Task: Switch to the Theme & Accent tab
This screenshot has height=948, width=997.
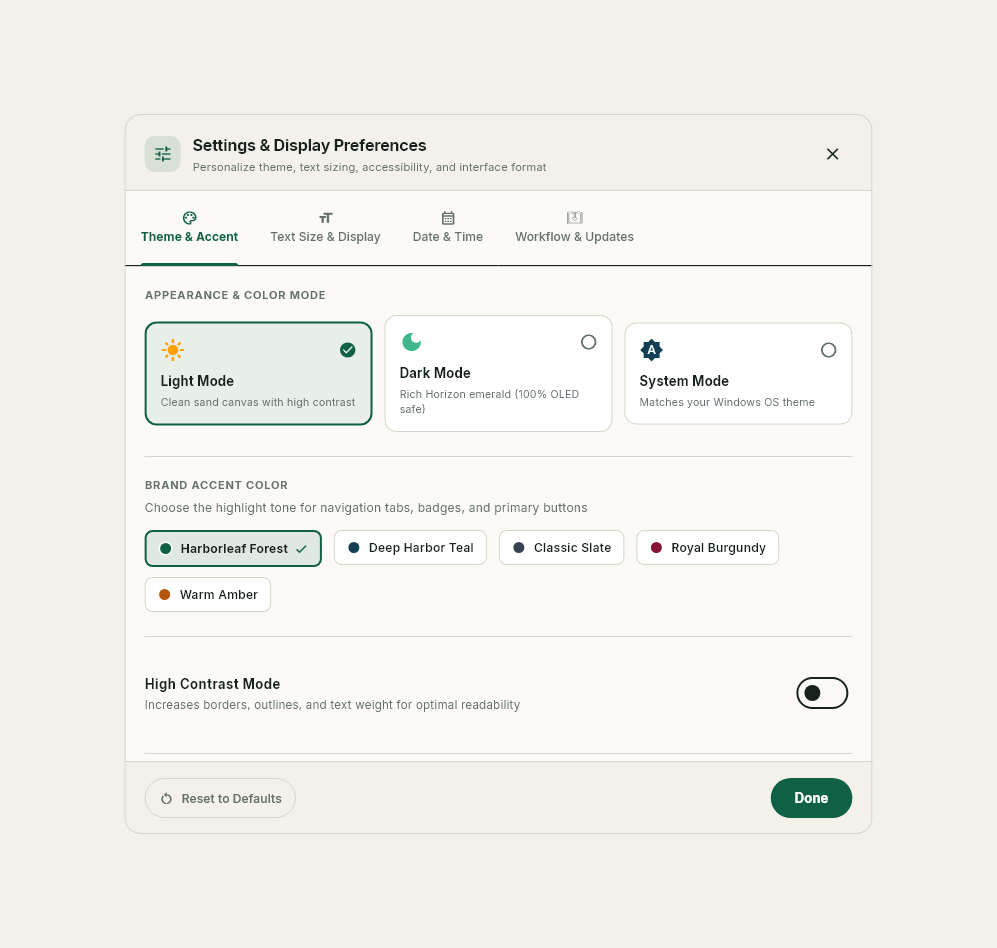Action: (x=189, y=228)
